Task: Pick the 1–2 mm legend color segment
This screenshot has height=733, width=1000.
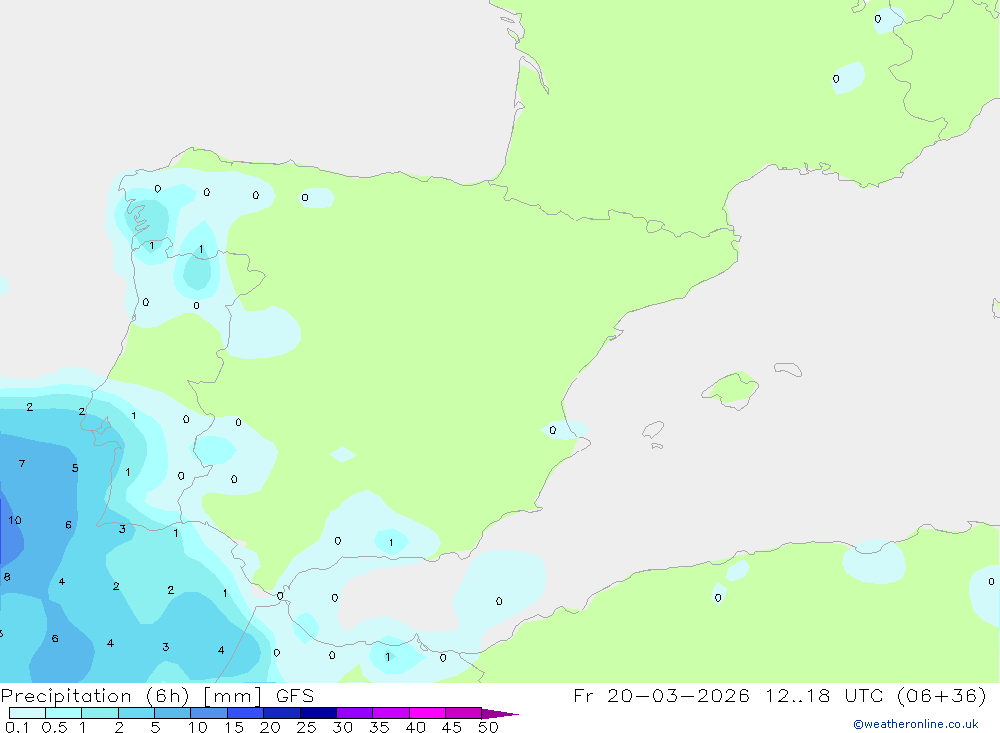Action: pyautogui.click(x=99, y=713)
